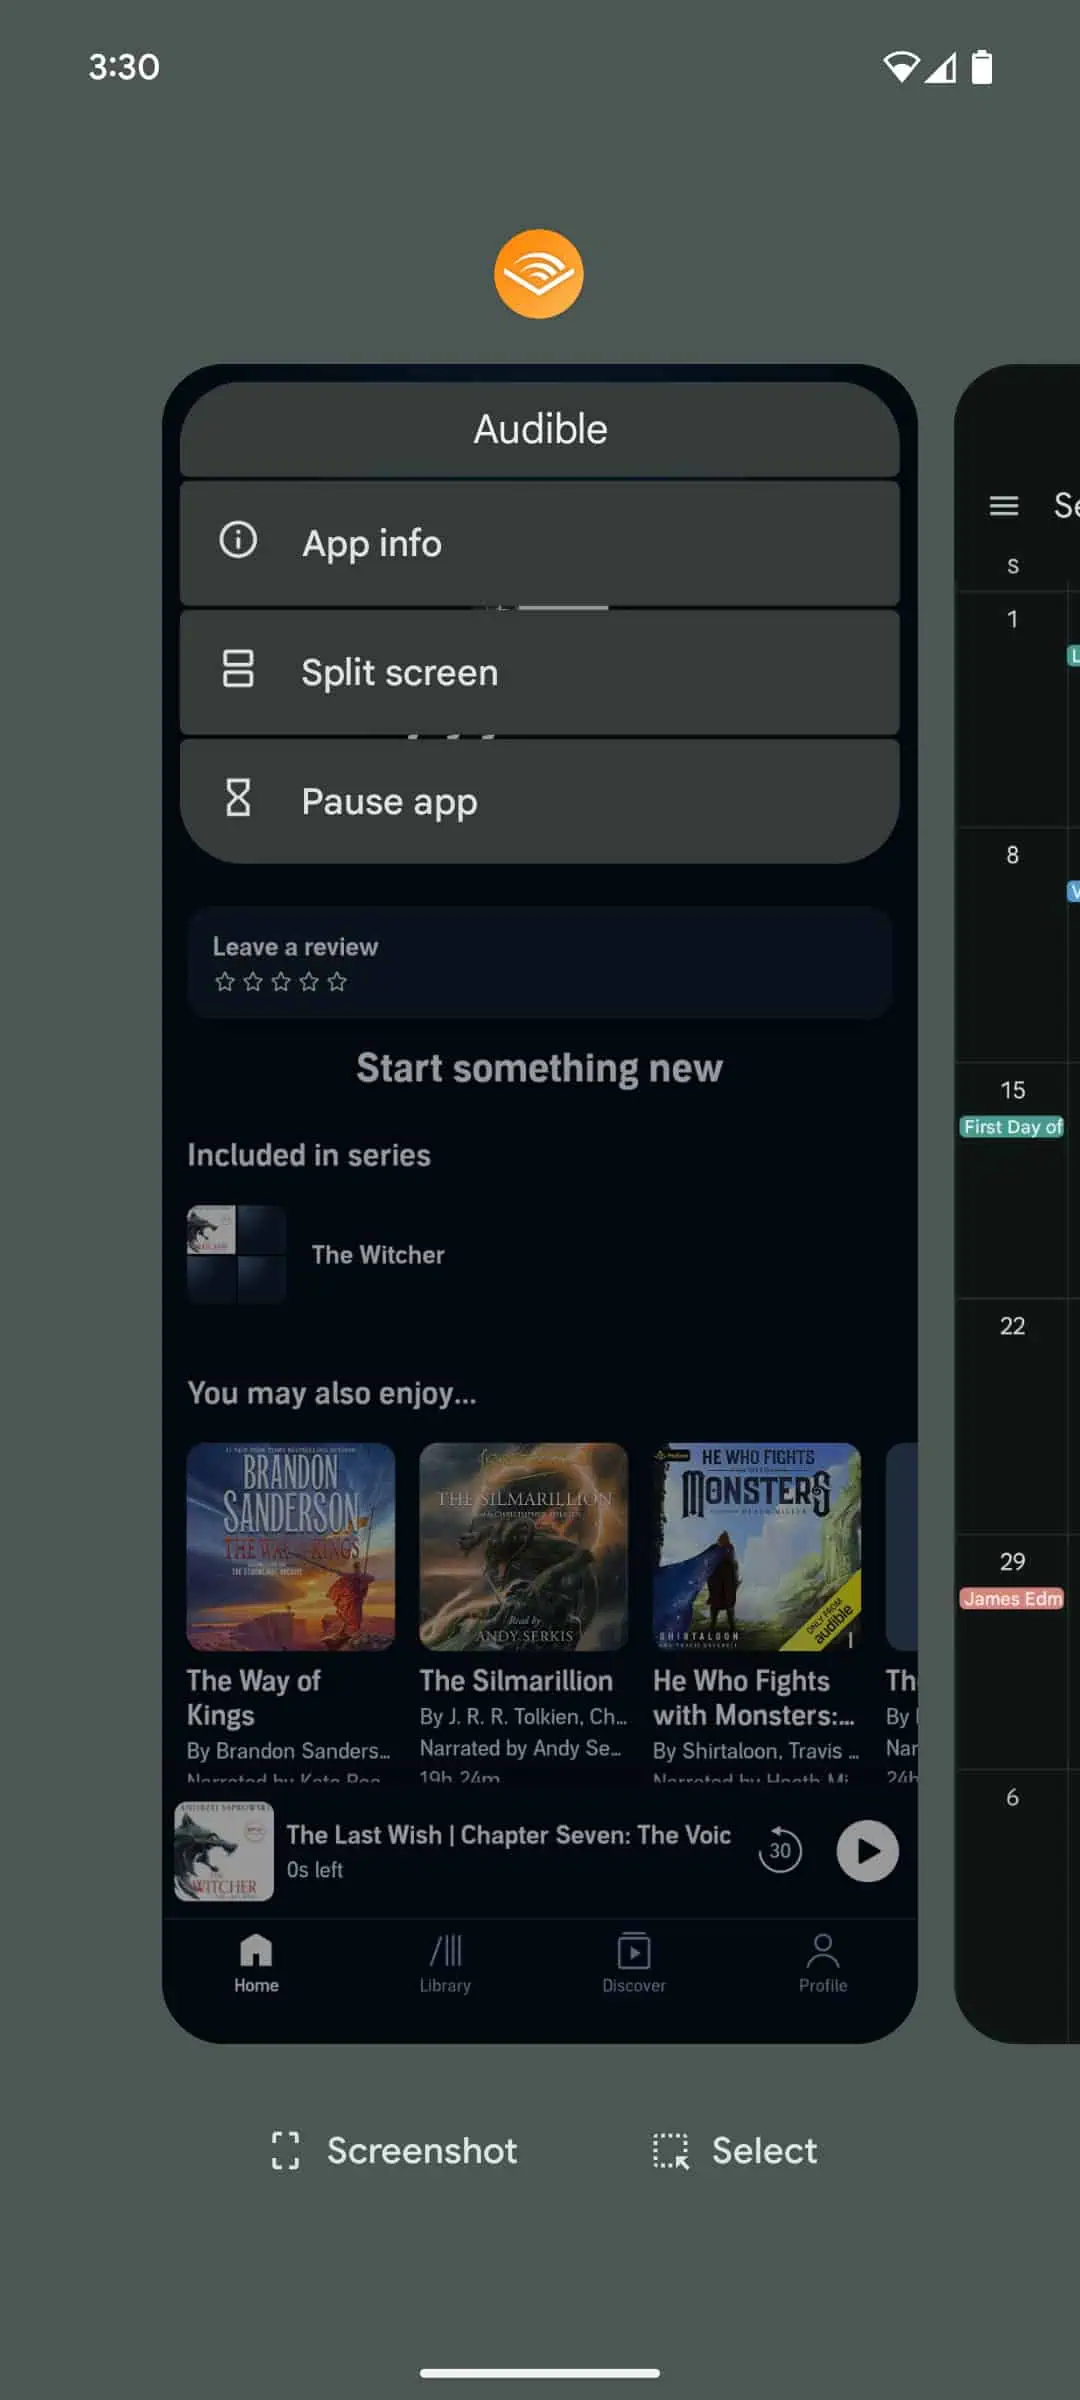Tap day 22 in the calendar card
This screenshot has height=2400, width=1080.
1012,1326
